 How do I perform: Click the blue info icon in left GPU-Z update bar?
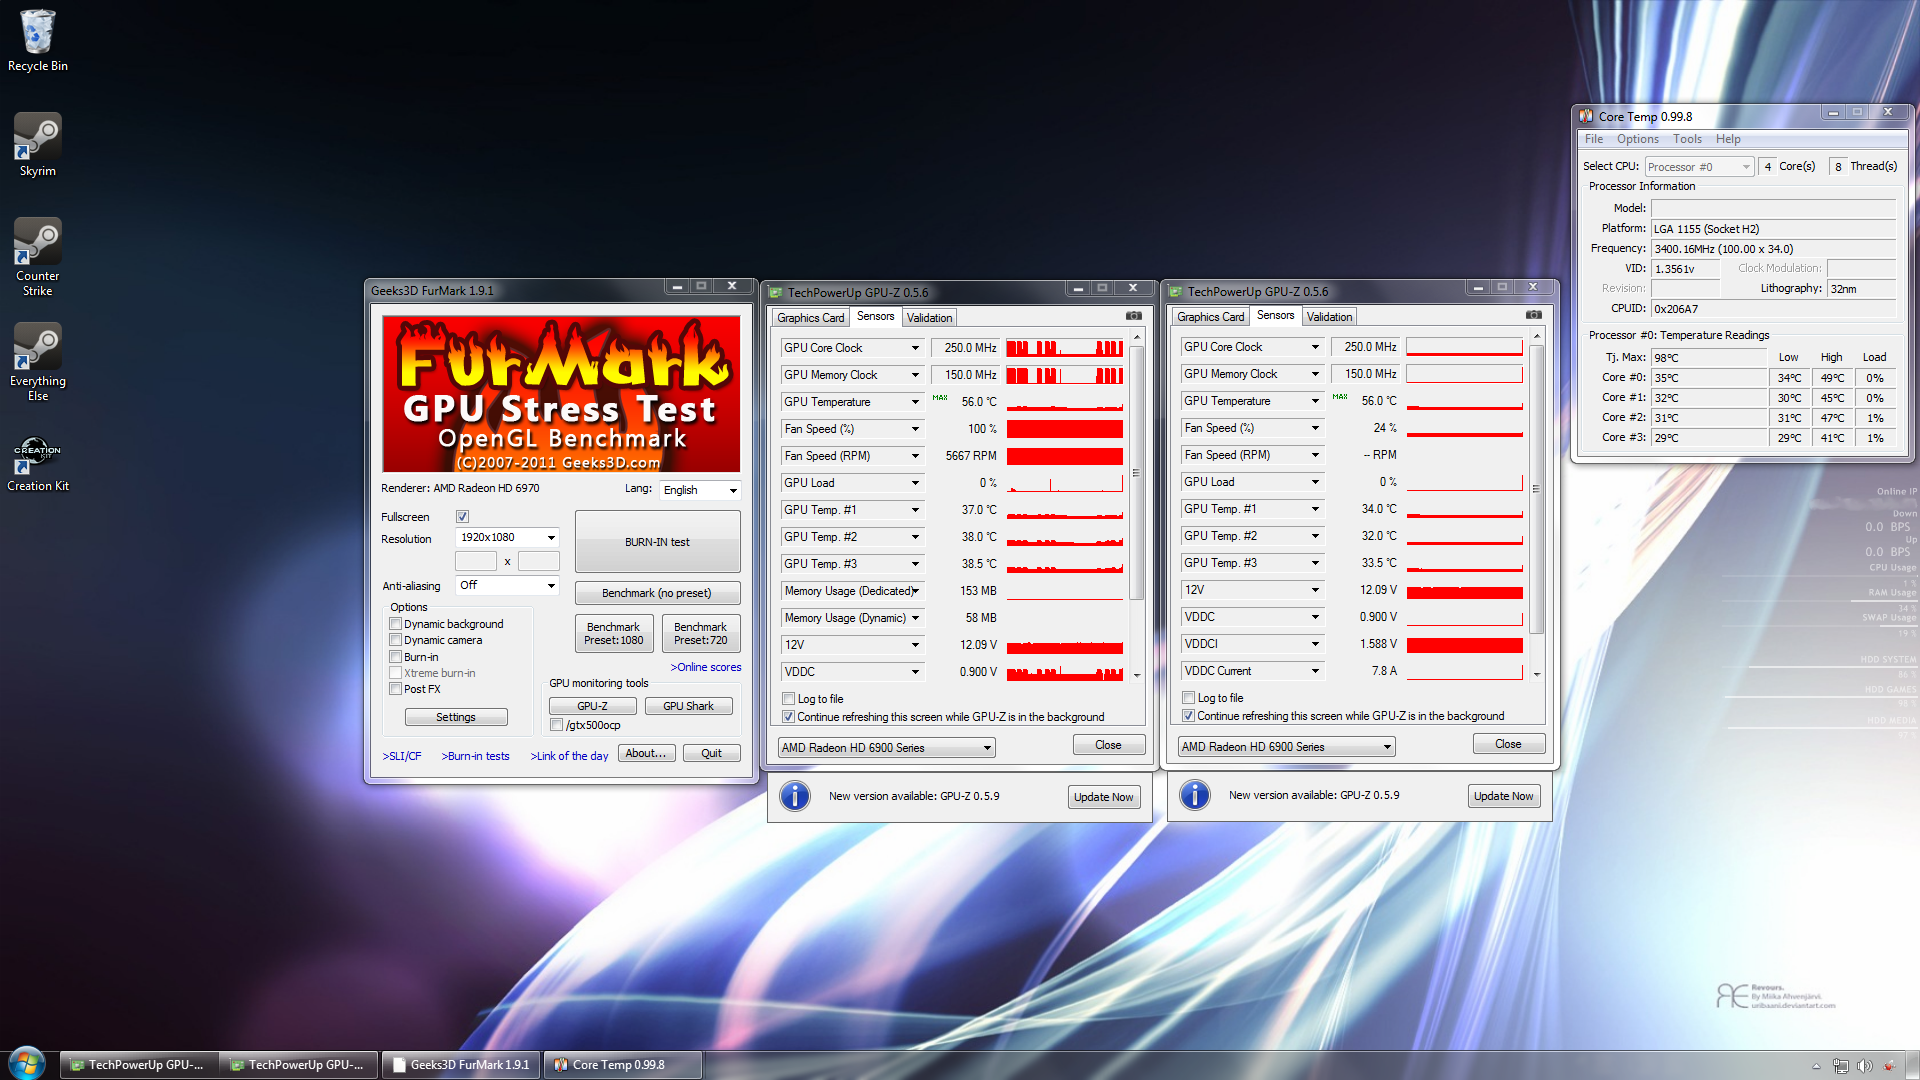(795, 796)
